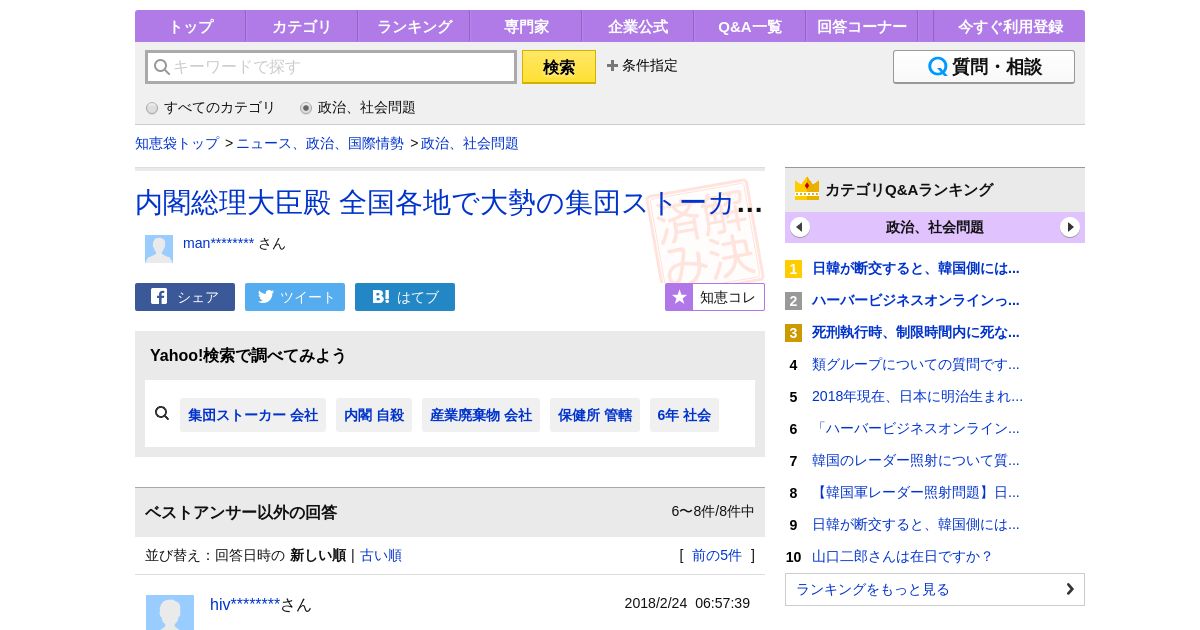Open man******** user profile link

click(218, 243)
